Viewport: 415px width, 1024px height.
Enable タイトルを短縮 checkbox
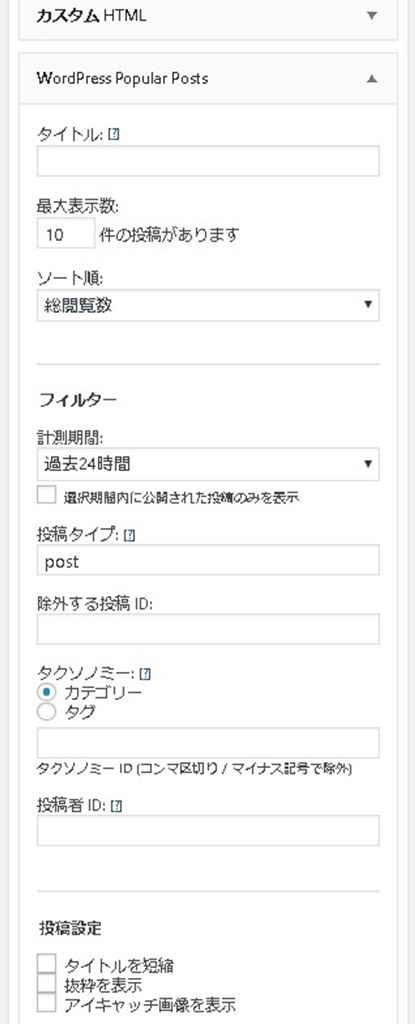(46, 964)
